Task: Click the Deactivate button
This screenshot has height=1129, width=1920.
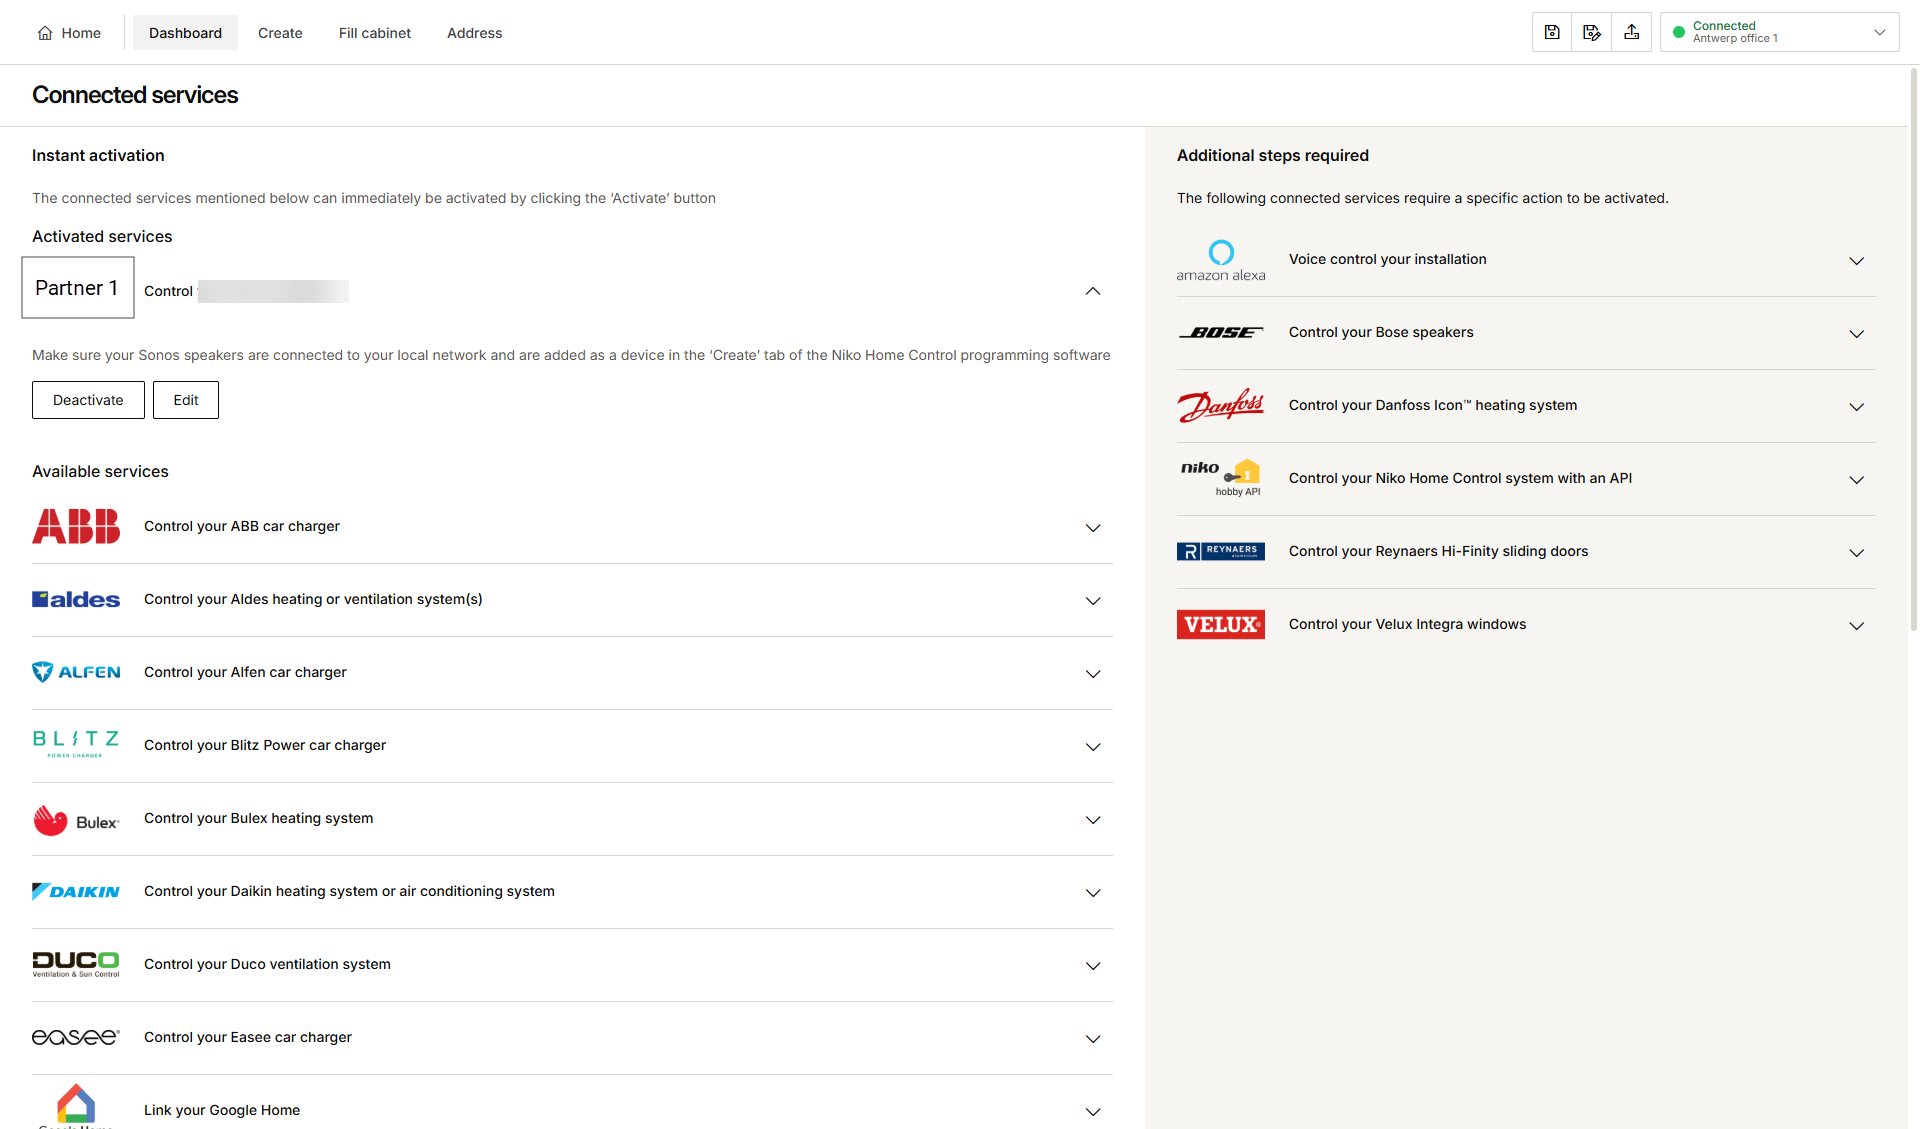Action: (x=88, y=400)
